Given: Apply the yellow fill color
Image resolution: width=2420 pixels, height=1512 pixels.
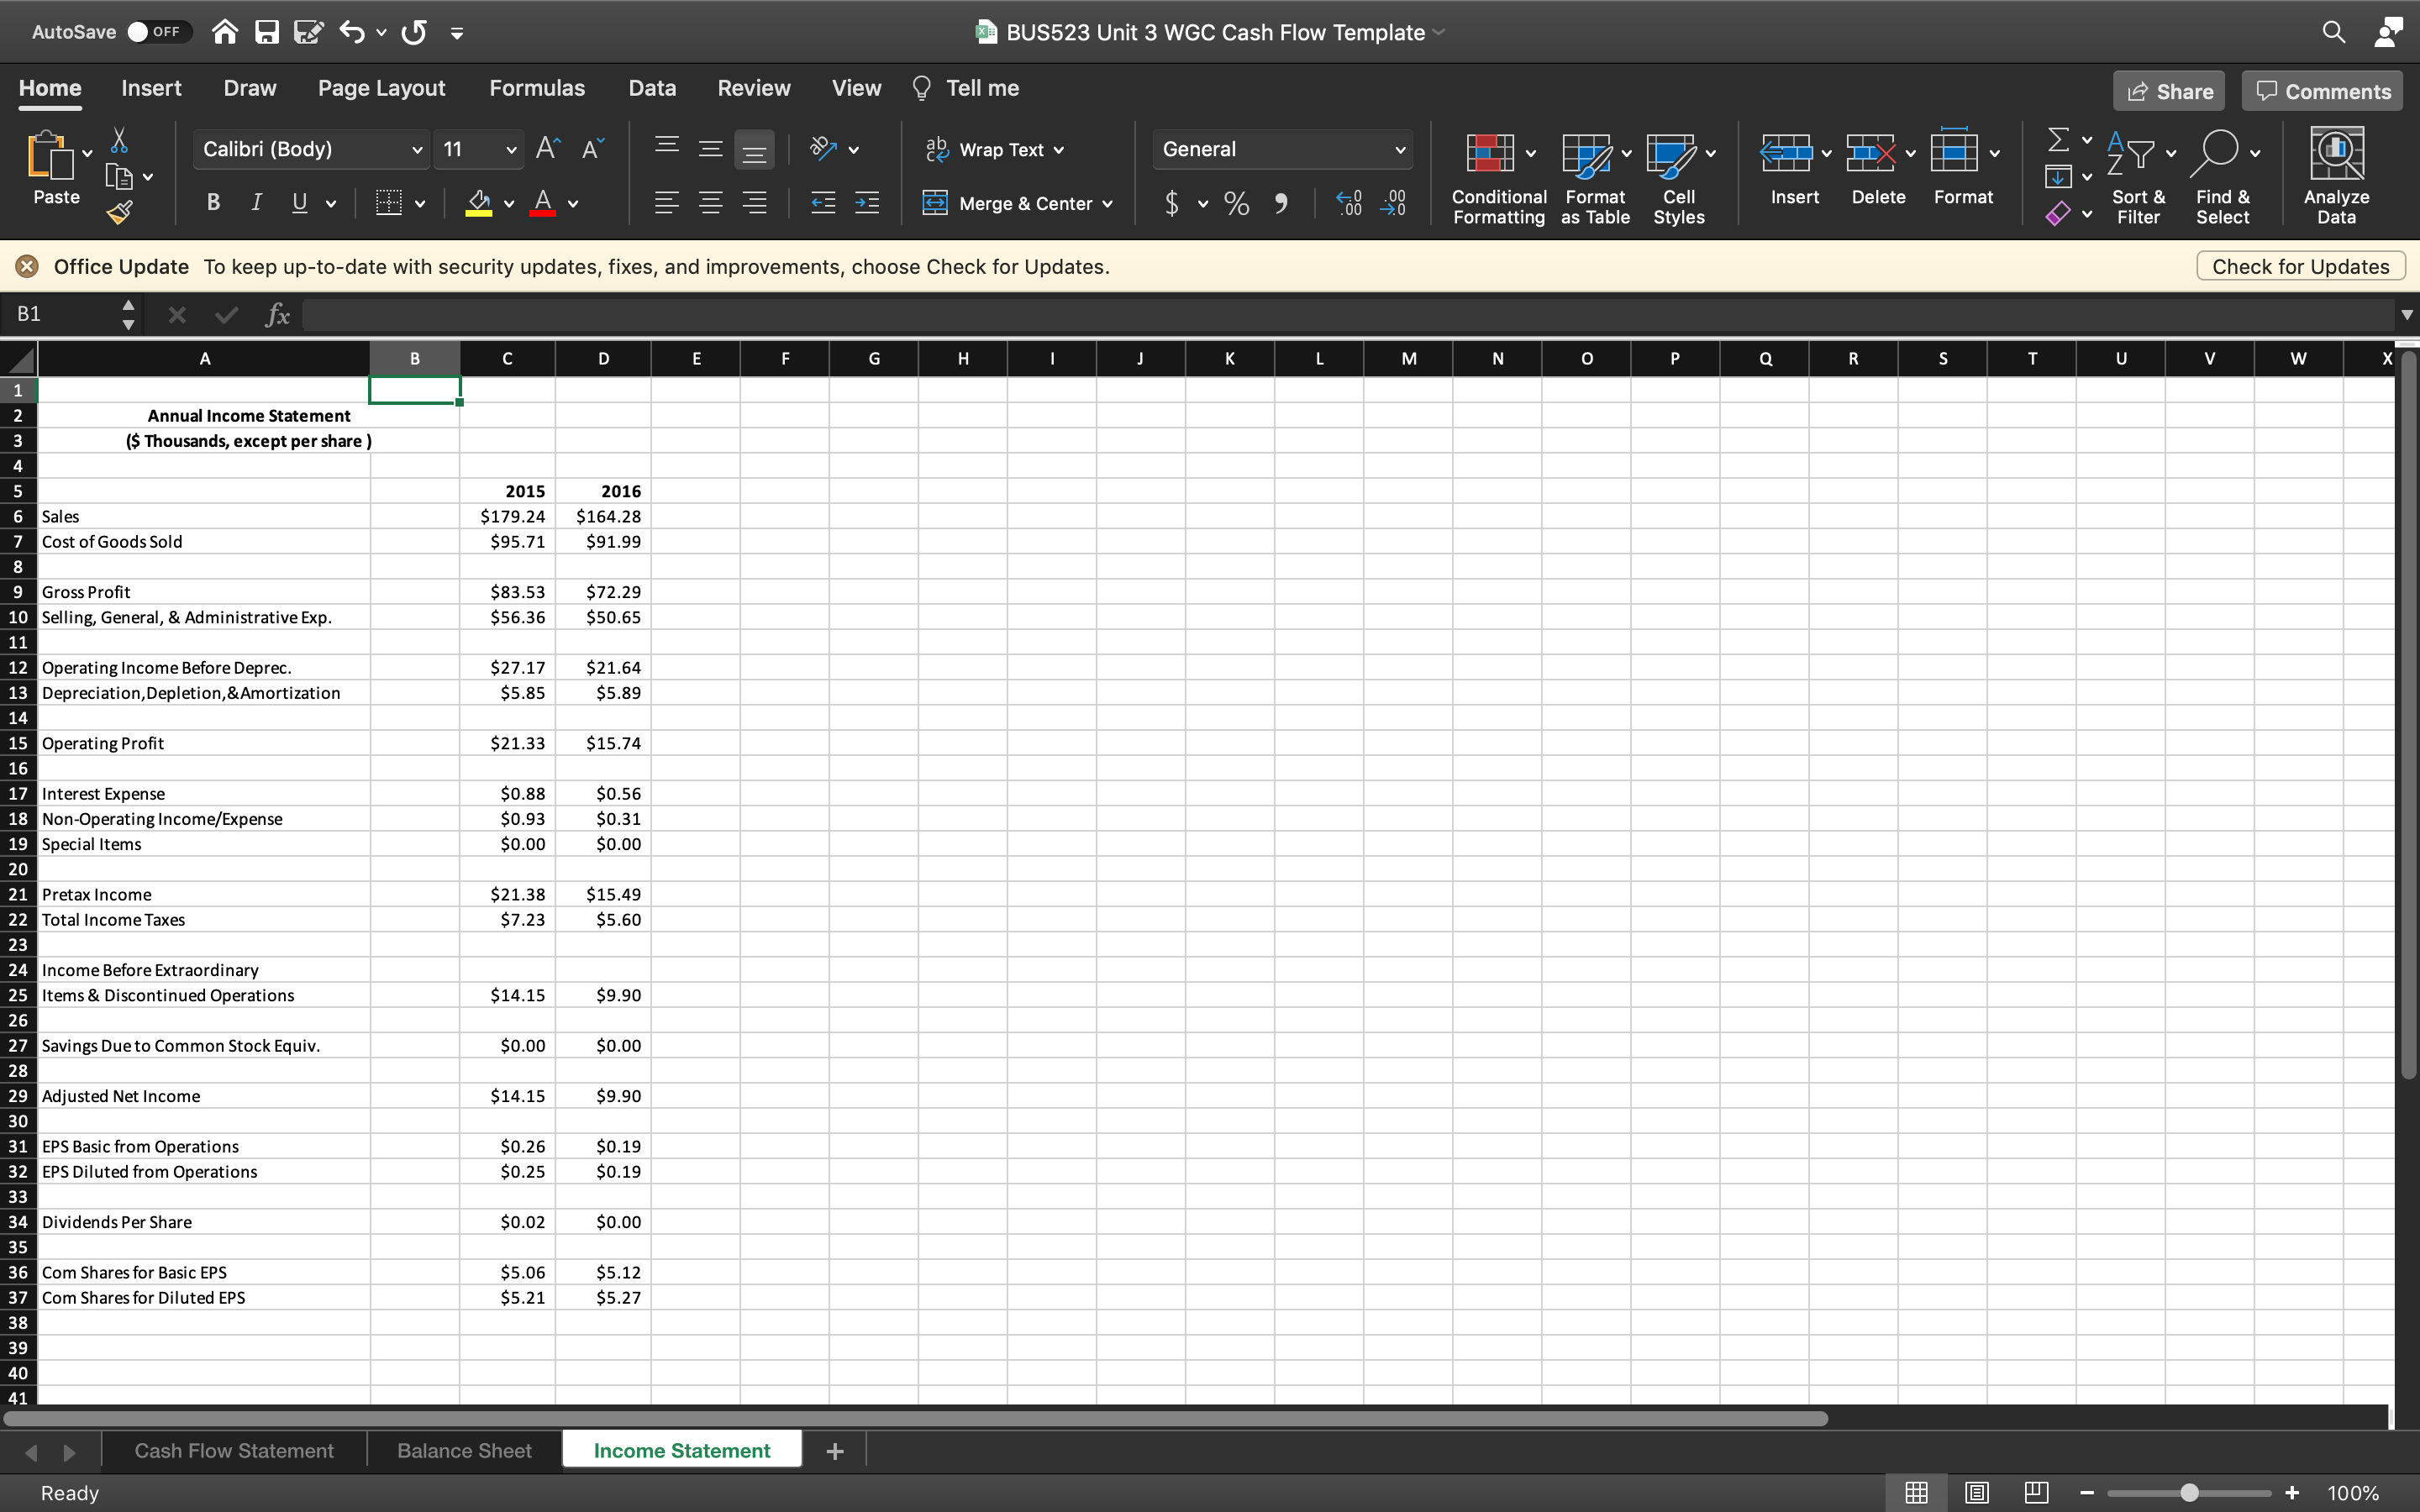Looking at the screenshot, I should tap(479, 204).
